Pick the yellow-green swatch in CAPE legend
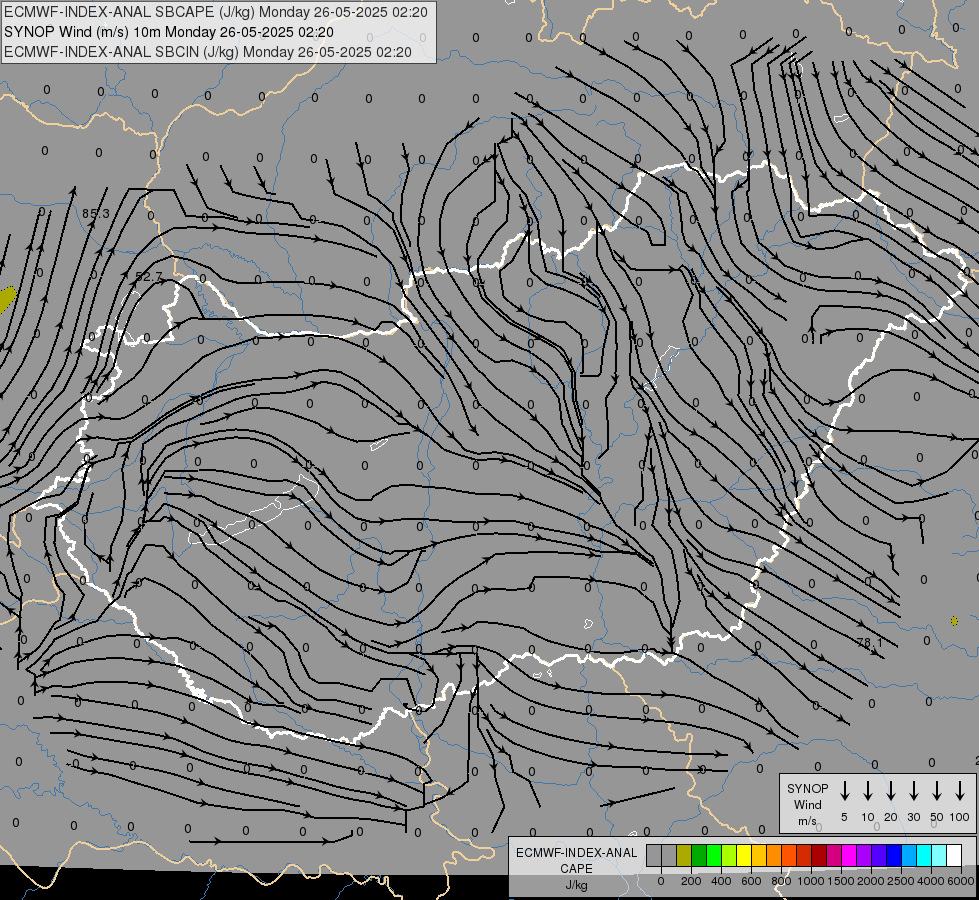Image resolution: width=979 pixels, height=900 pixels. 729,855
